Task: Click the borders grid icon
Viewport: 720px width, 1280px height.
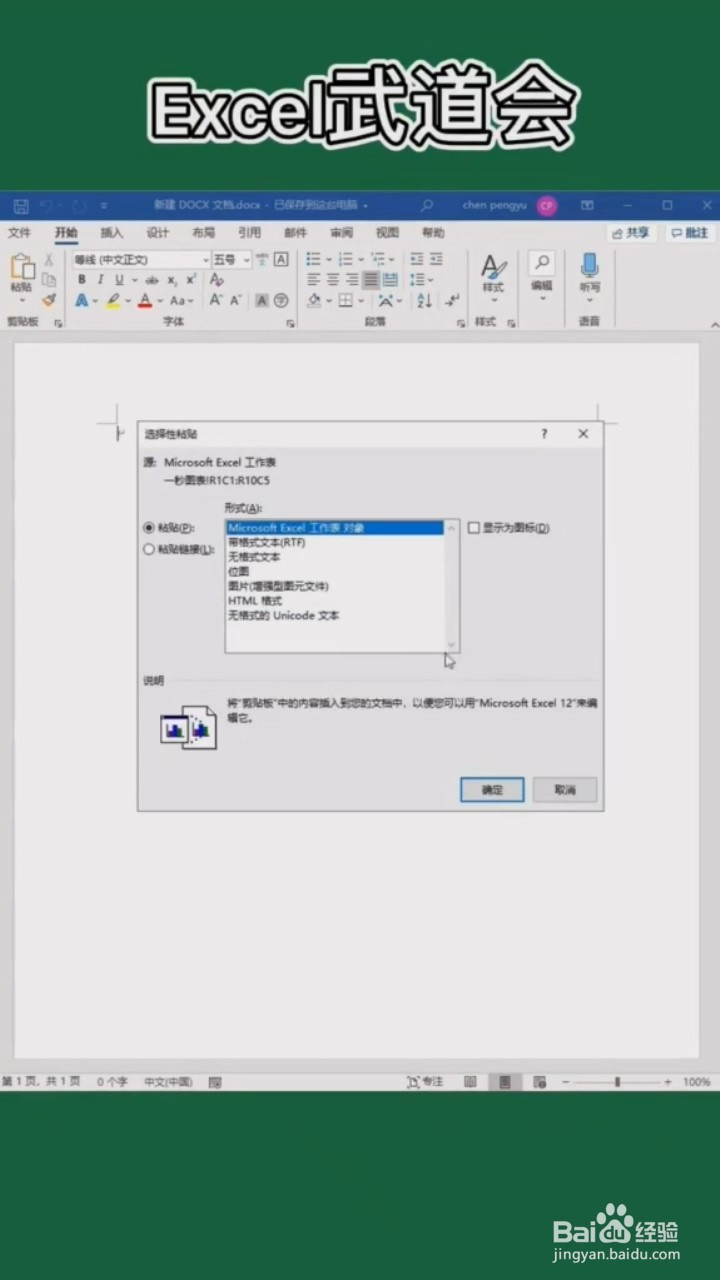Action: coord(346,300)
